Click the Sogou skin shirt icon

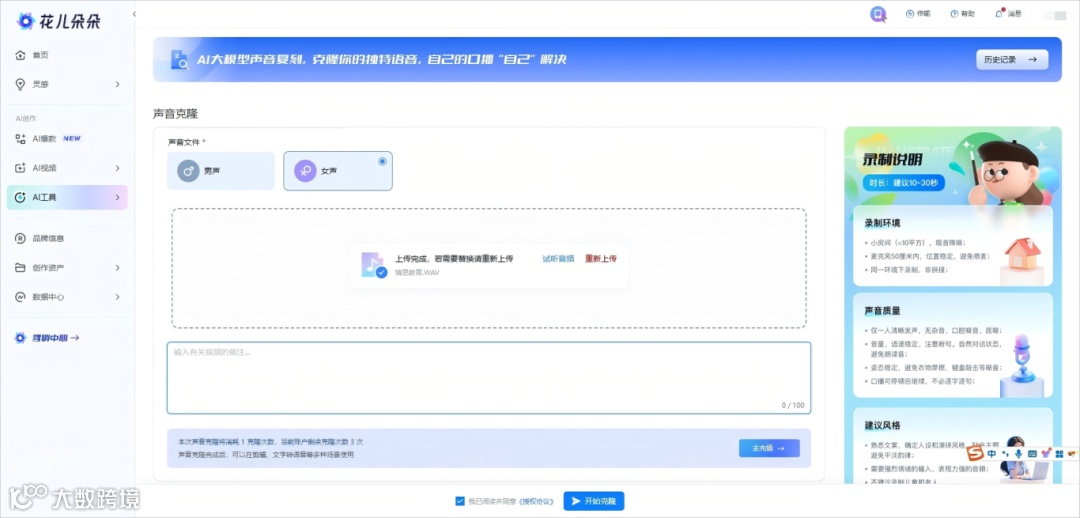(x=1046, y=454)
